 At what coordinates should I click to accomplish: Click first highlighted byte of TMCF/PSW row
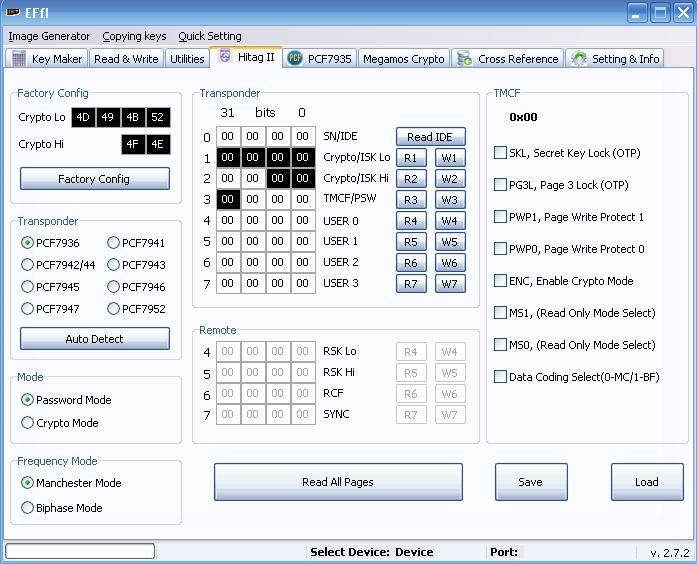point(228,199)
